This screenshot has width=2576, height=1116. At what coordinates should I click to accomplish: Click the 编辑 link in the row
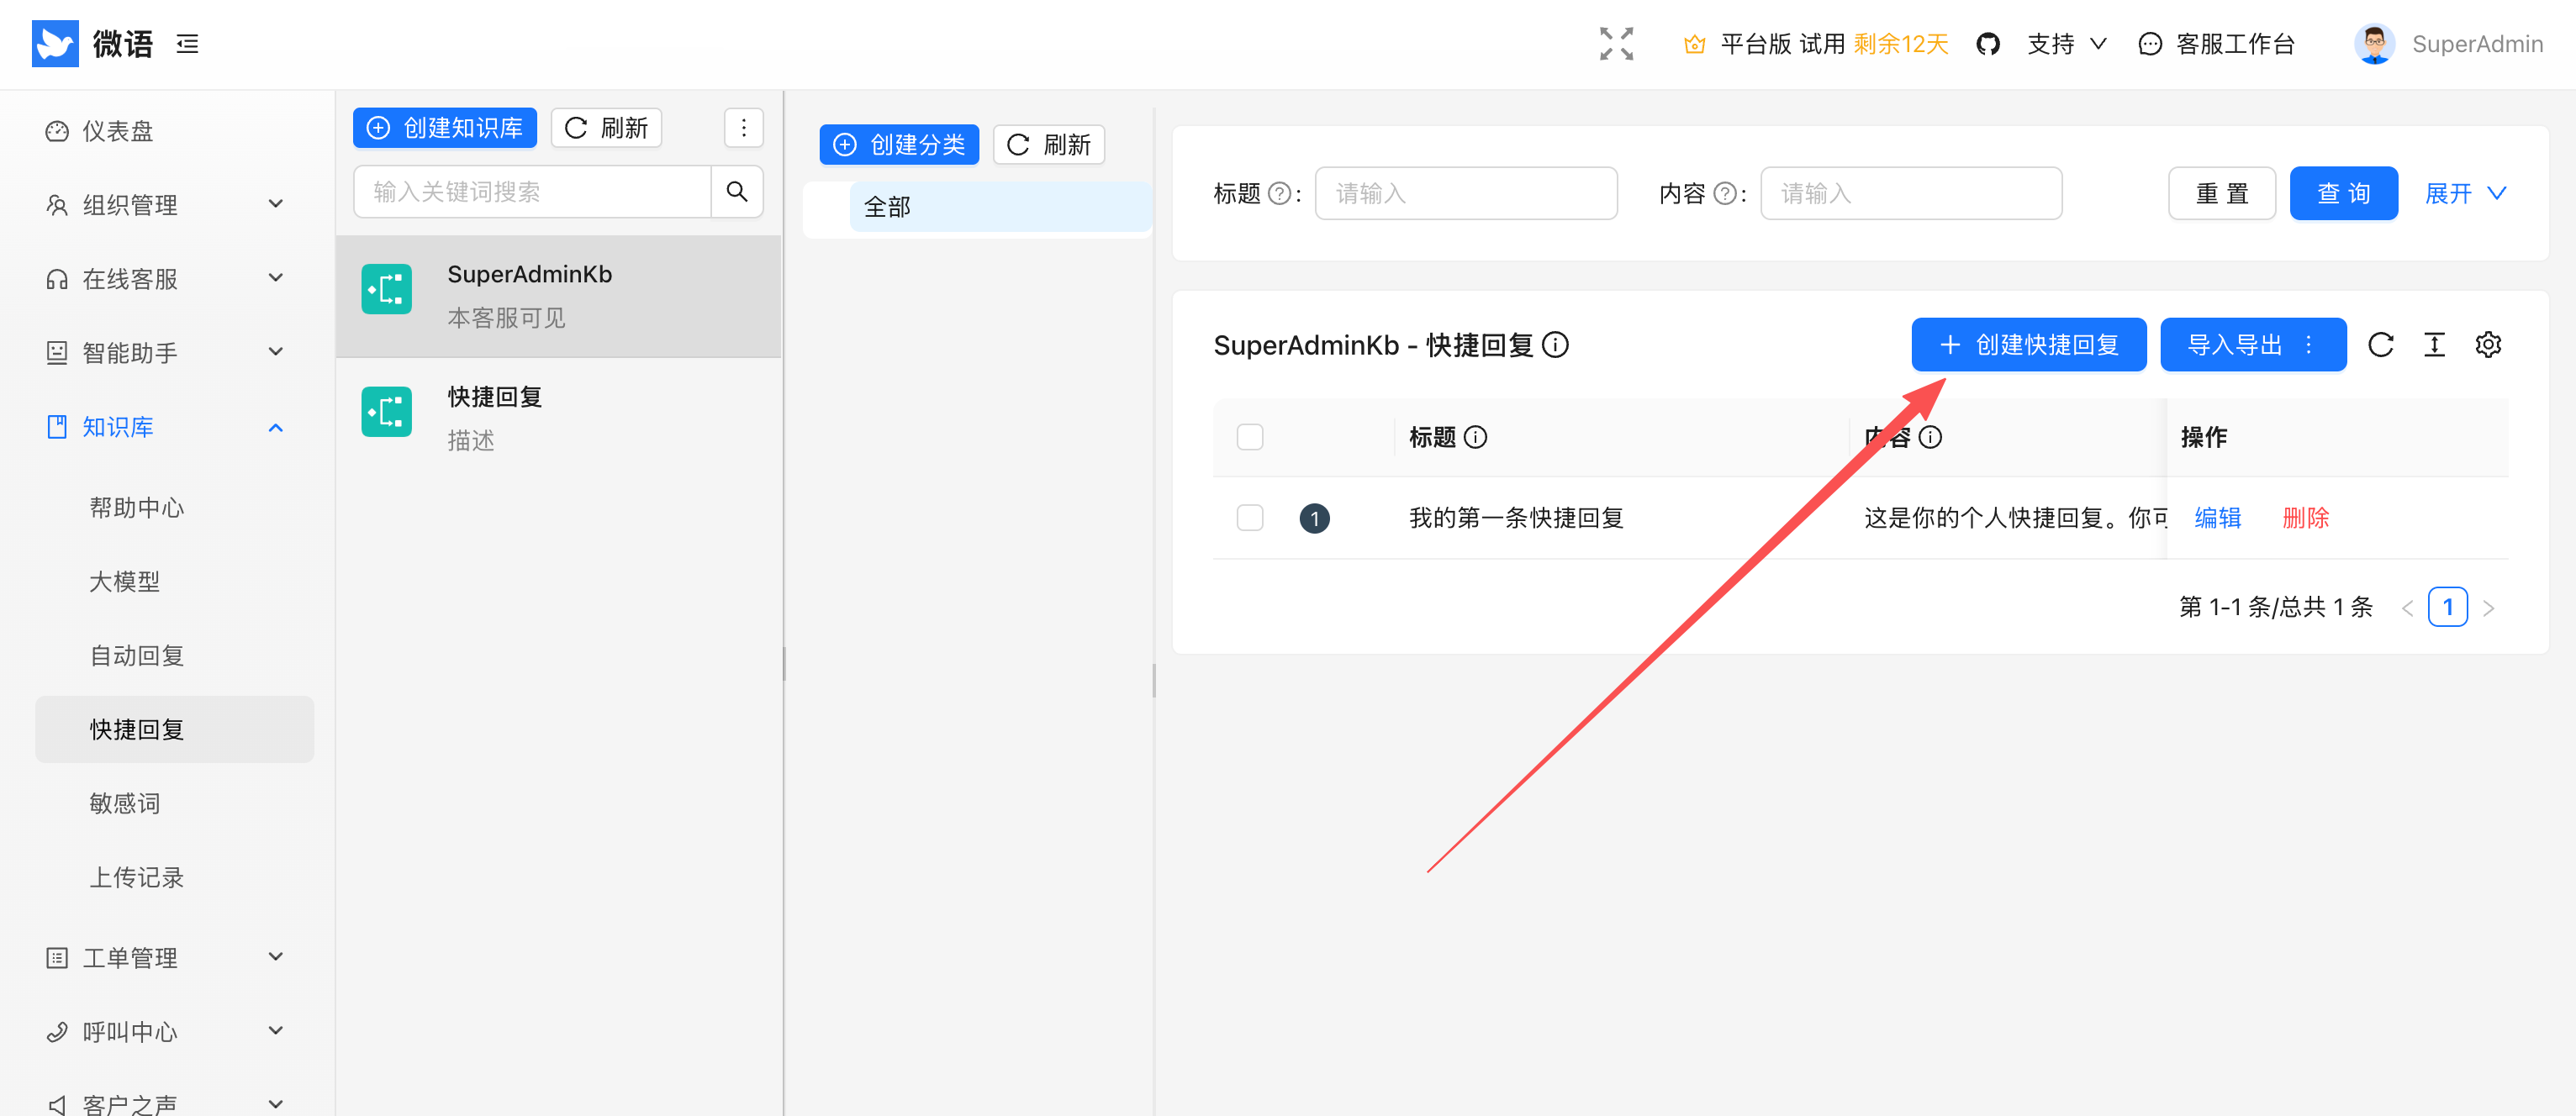tap(2217, 518)
